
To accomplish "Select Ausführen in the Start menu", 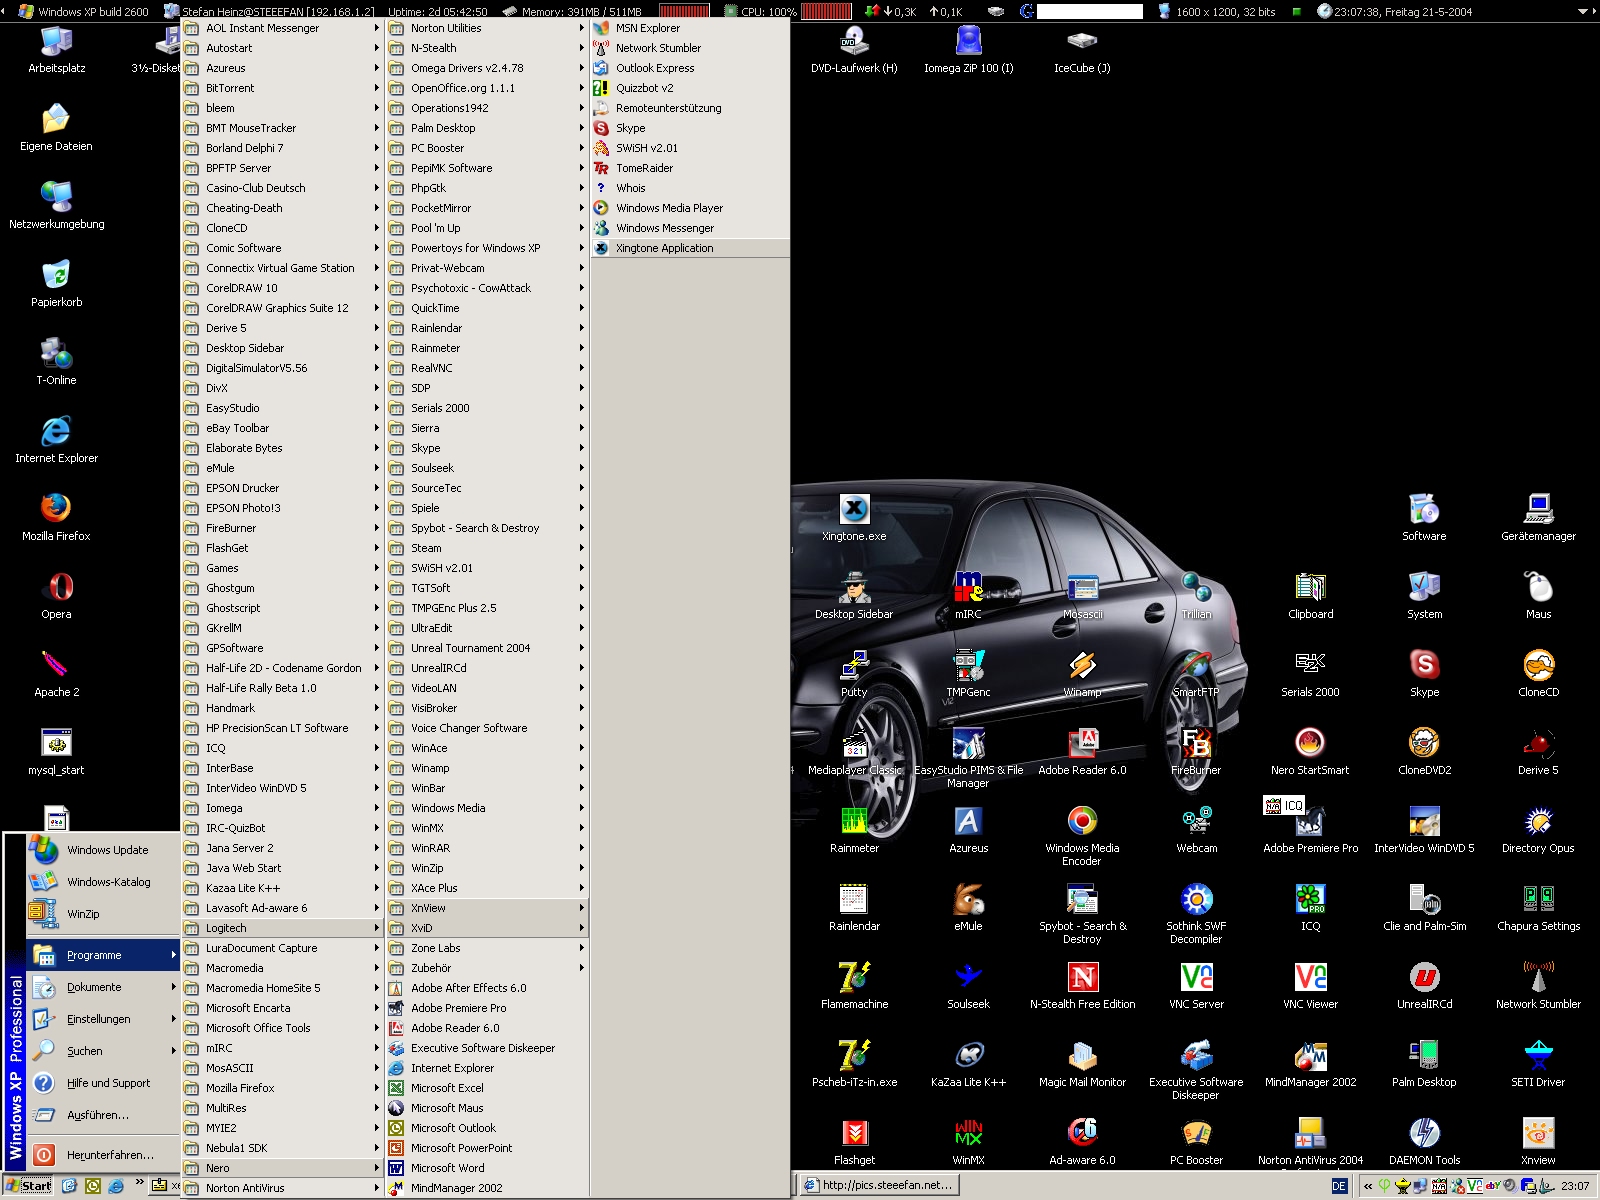I will 103,1115.
